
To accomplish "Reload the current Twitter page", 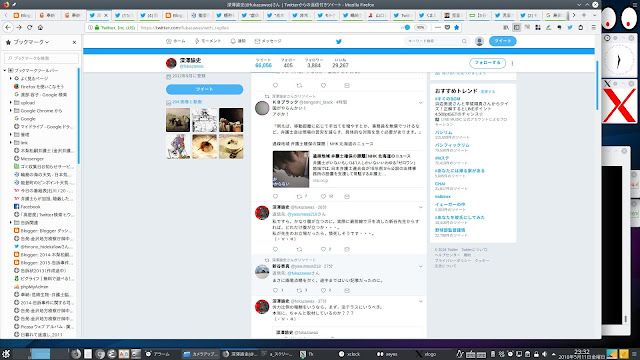I will (29, 27).
